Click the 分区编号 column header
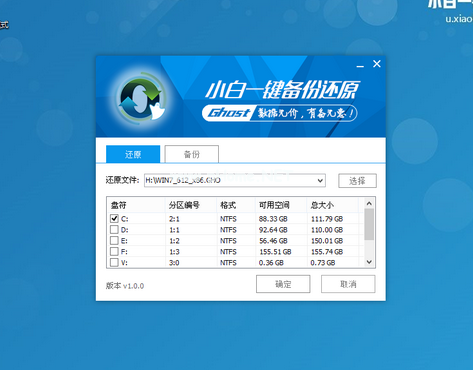Viewport: 473px width, 370px height. [191, 205]
